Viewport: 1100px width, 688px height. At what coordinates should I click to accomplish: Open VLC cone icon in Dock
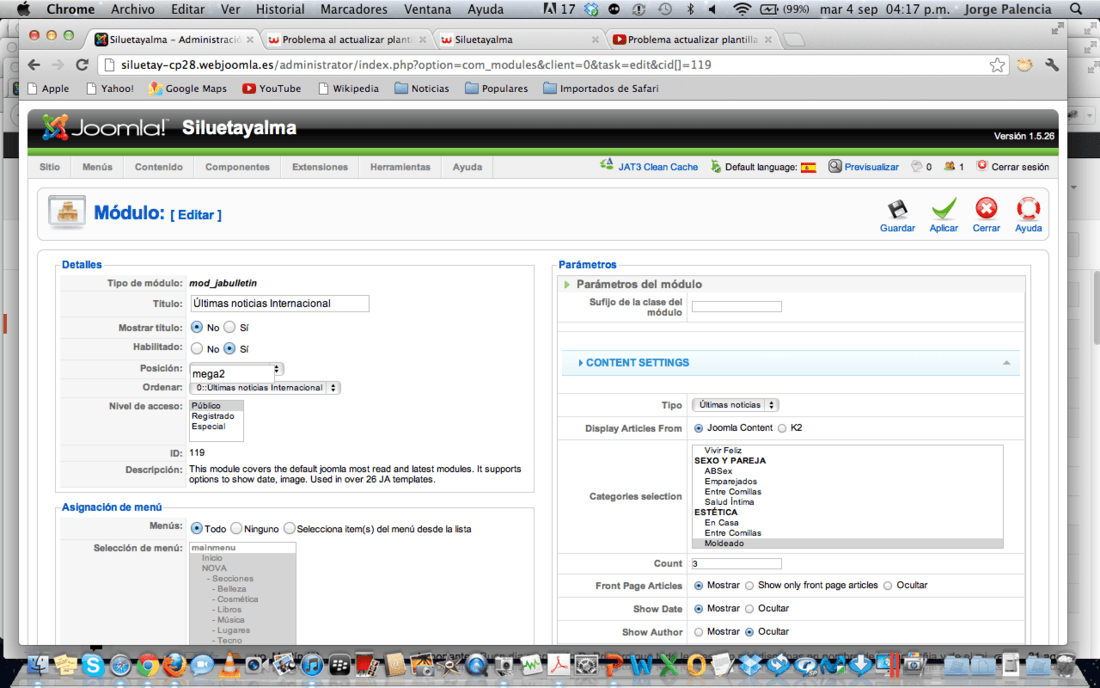pyautogui.click(x=229, y=664)
